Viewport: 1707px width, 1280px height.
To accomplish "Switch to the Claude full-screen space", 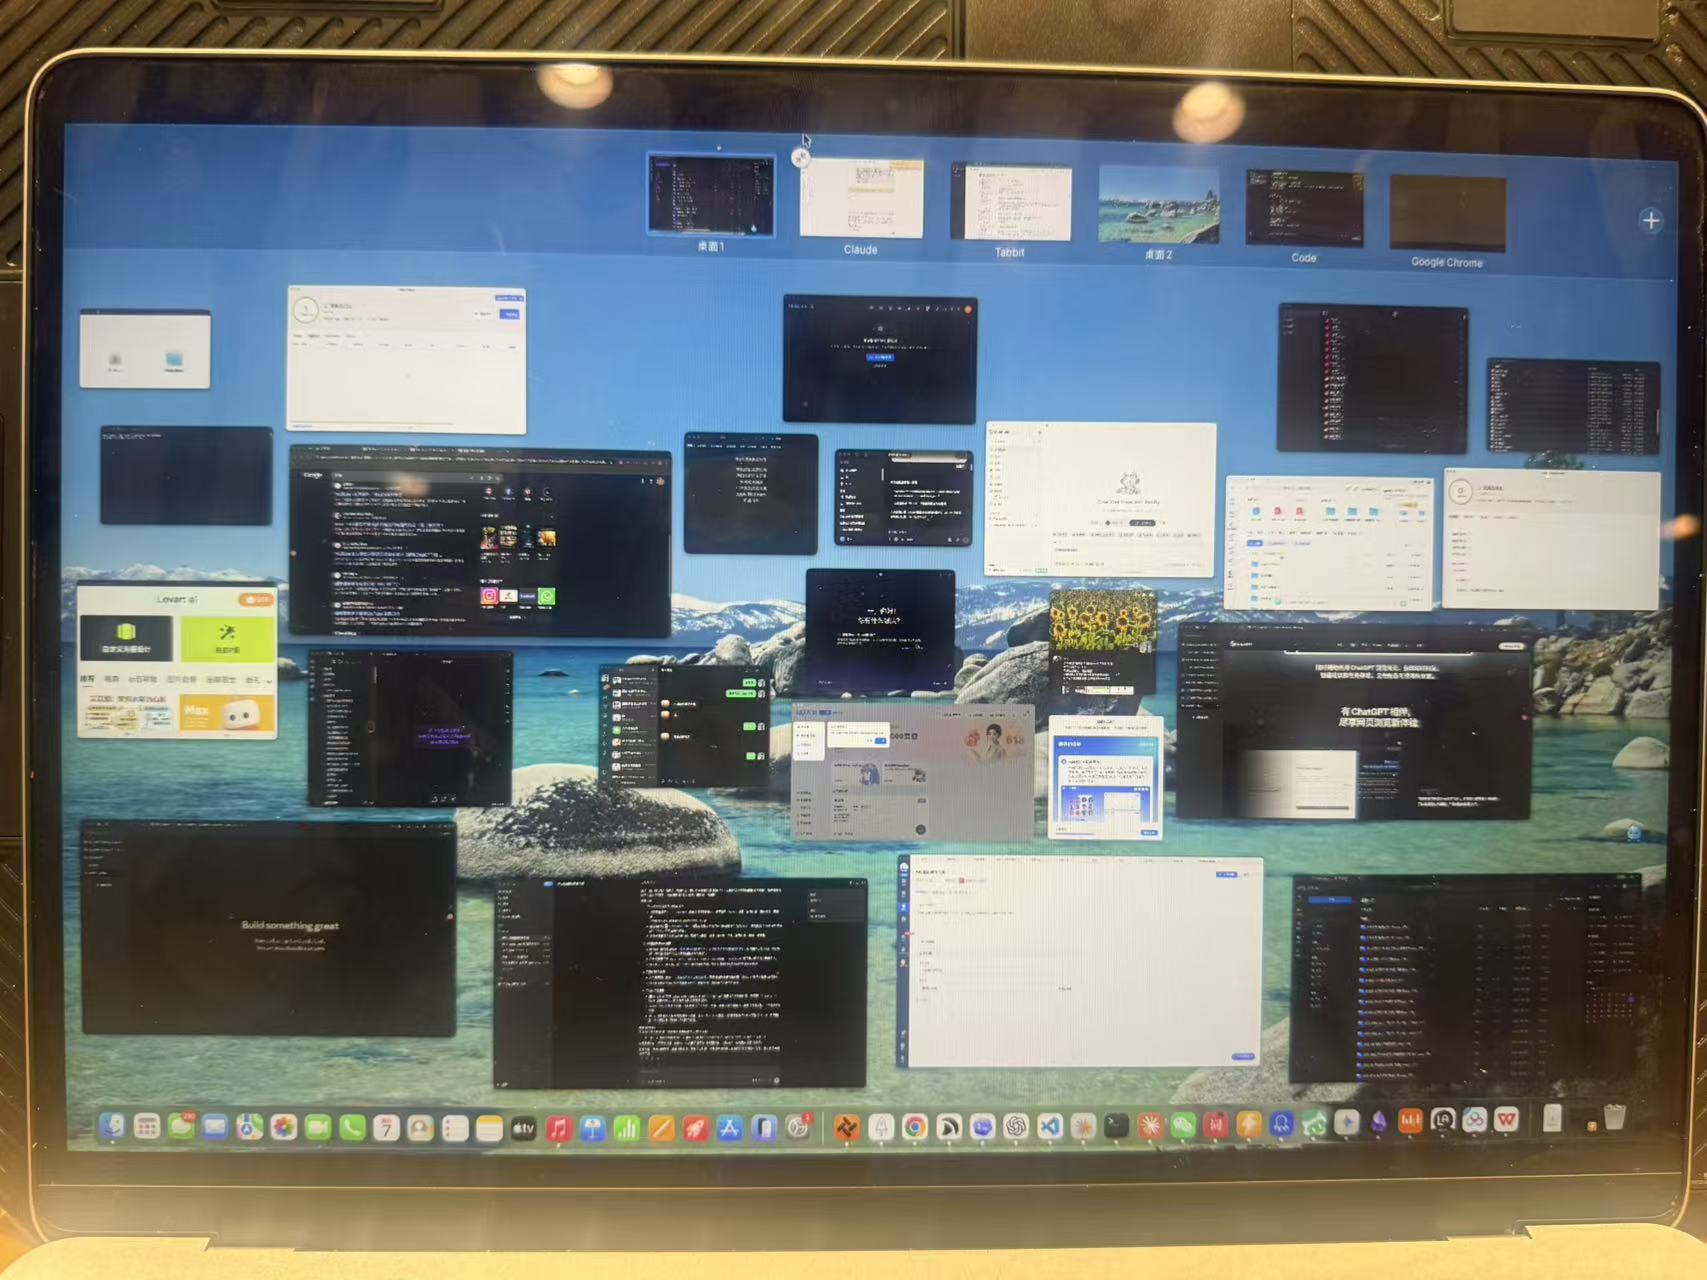I will click(x=861, y=198).
